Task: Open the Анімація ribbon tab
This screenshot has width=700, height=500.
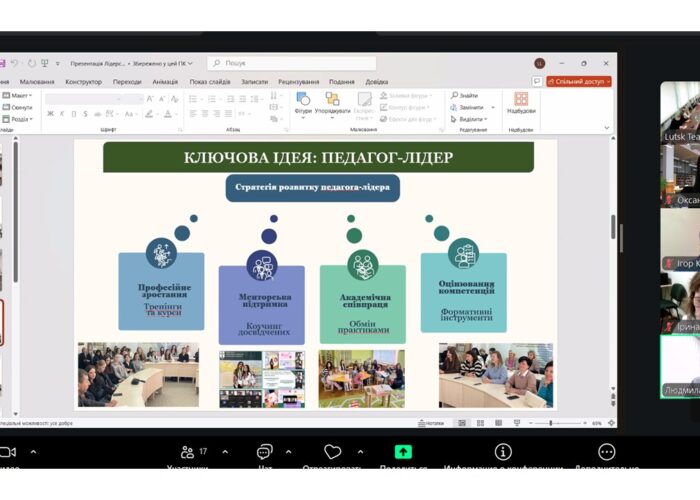Action: click(x=165, y=82)
